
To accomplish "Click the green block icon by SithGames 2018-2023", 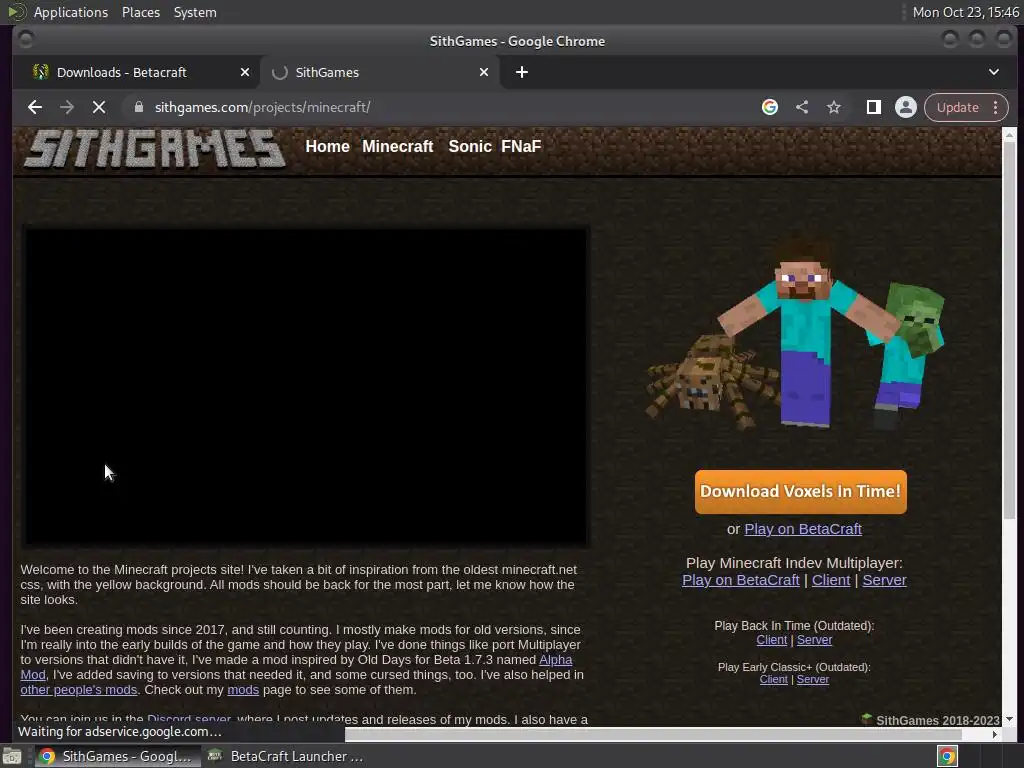I will point(867,719).
